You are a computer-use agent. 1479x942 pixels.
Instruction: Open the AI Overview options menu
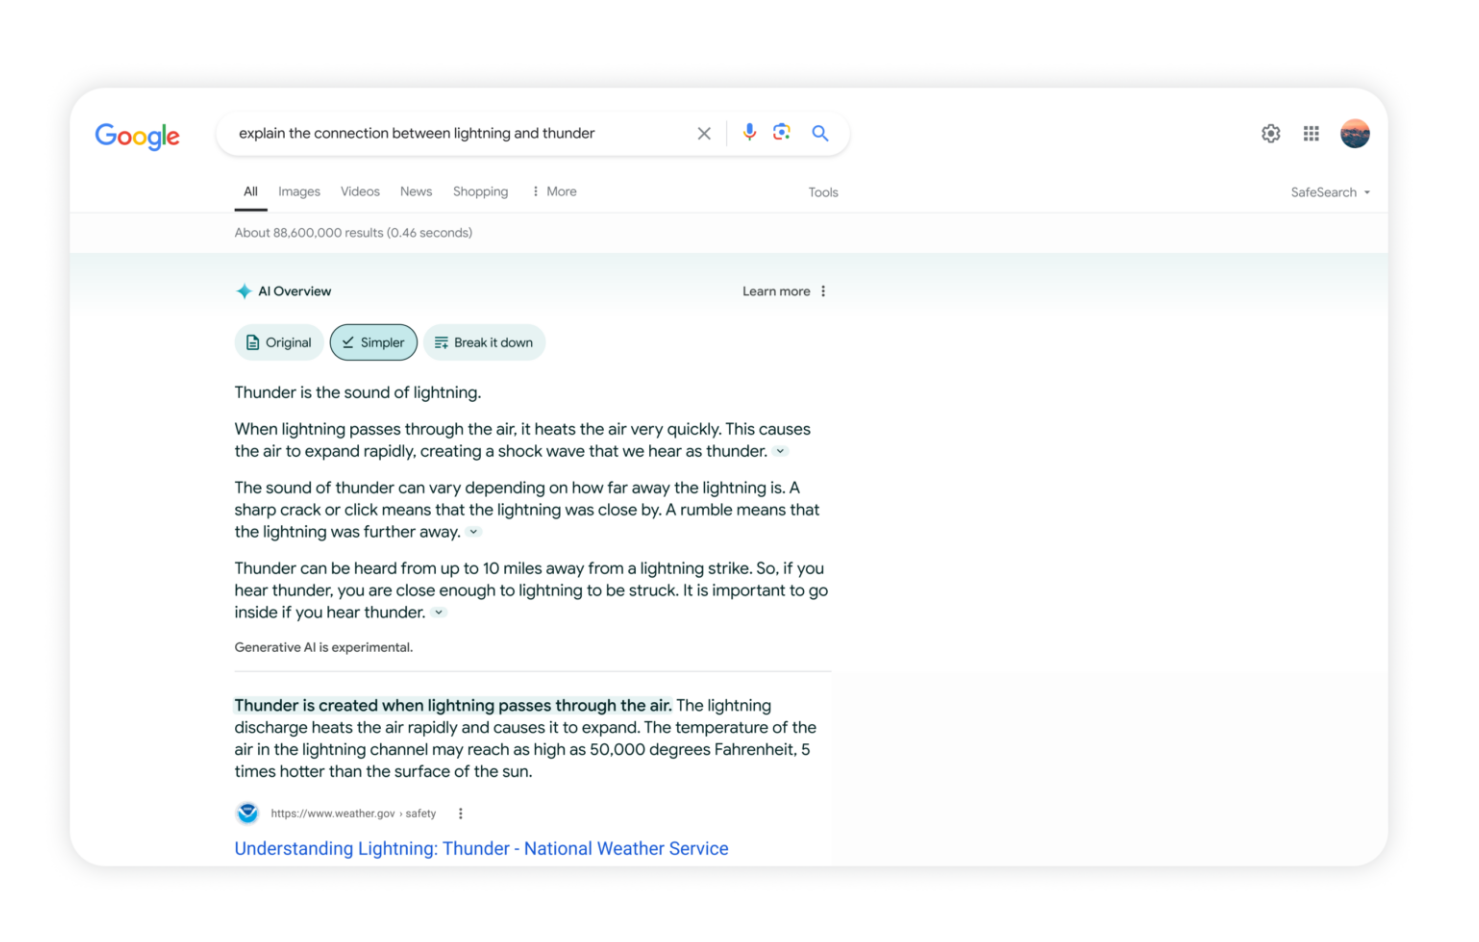[823, 290]
